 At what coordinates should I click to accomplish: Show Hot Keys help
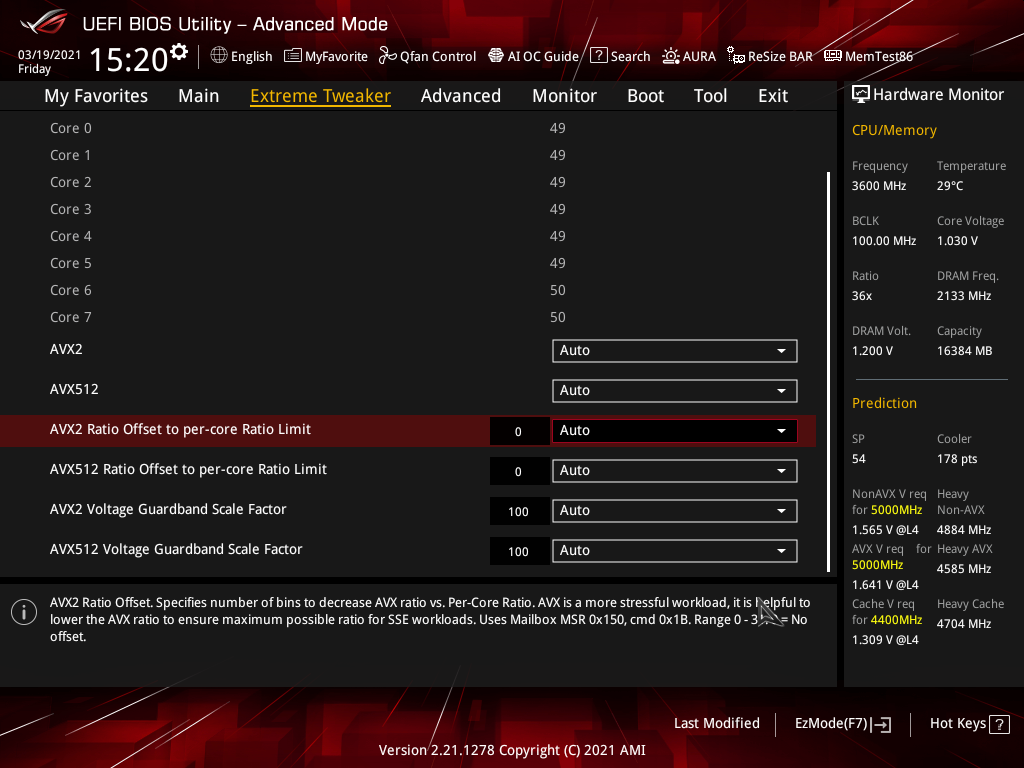coord(969,724)
